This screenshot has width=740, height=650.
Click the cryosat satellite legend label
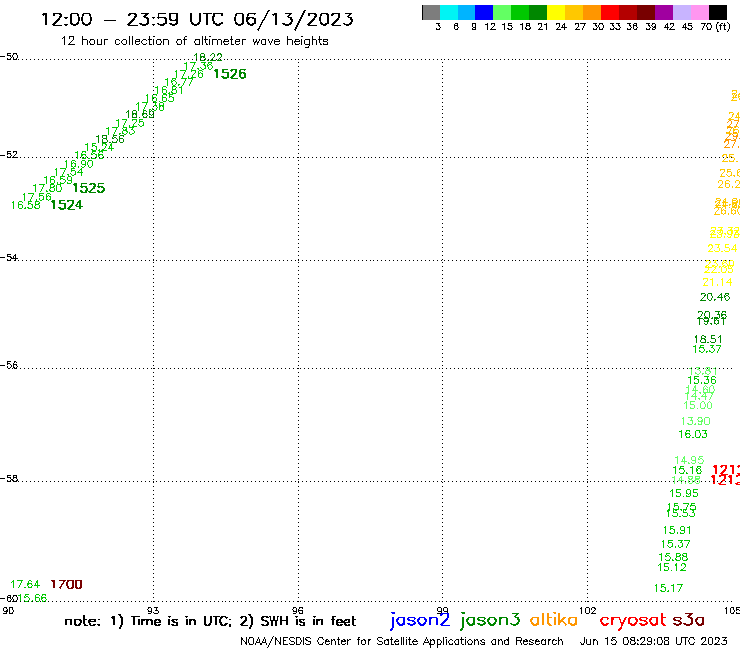click(x=633, y=620)
